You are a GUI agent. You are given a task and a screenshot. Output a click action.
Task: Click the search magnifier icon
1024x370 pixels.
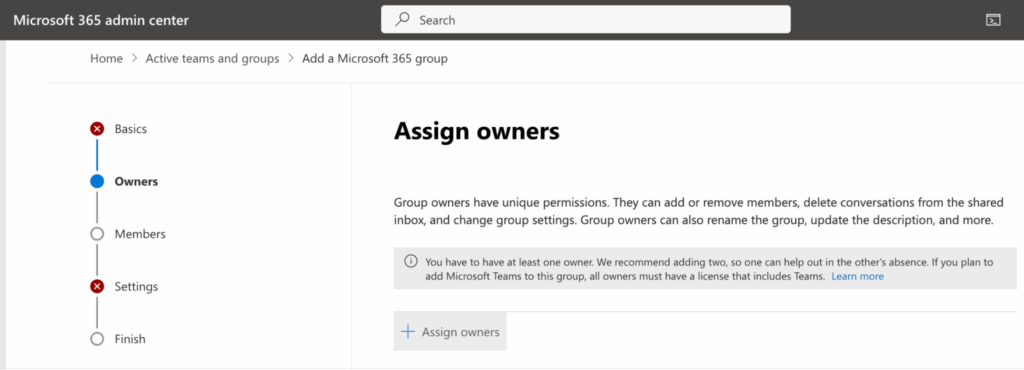(402, 20)
